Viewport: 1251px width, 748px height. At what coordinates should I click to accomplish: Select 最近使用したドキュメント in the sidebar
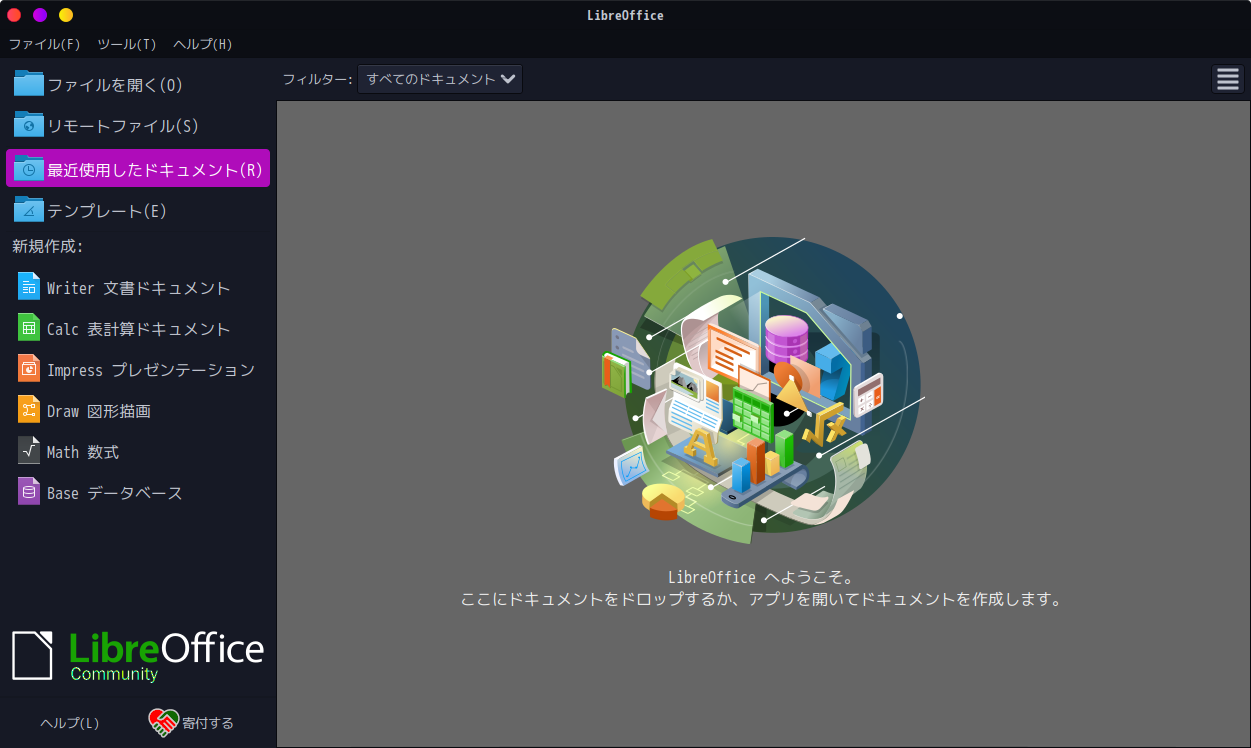point(138,167)
